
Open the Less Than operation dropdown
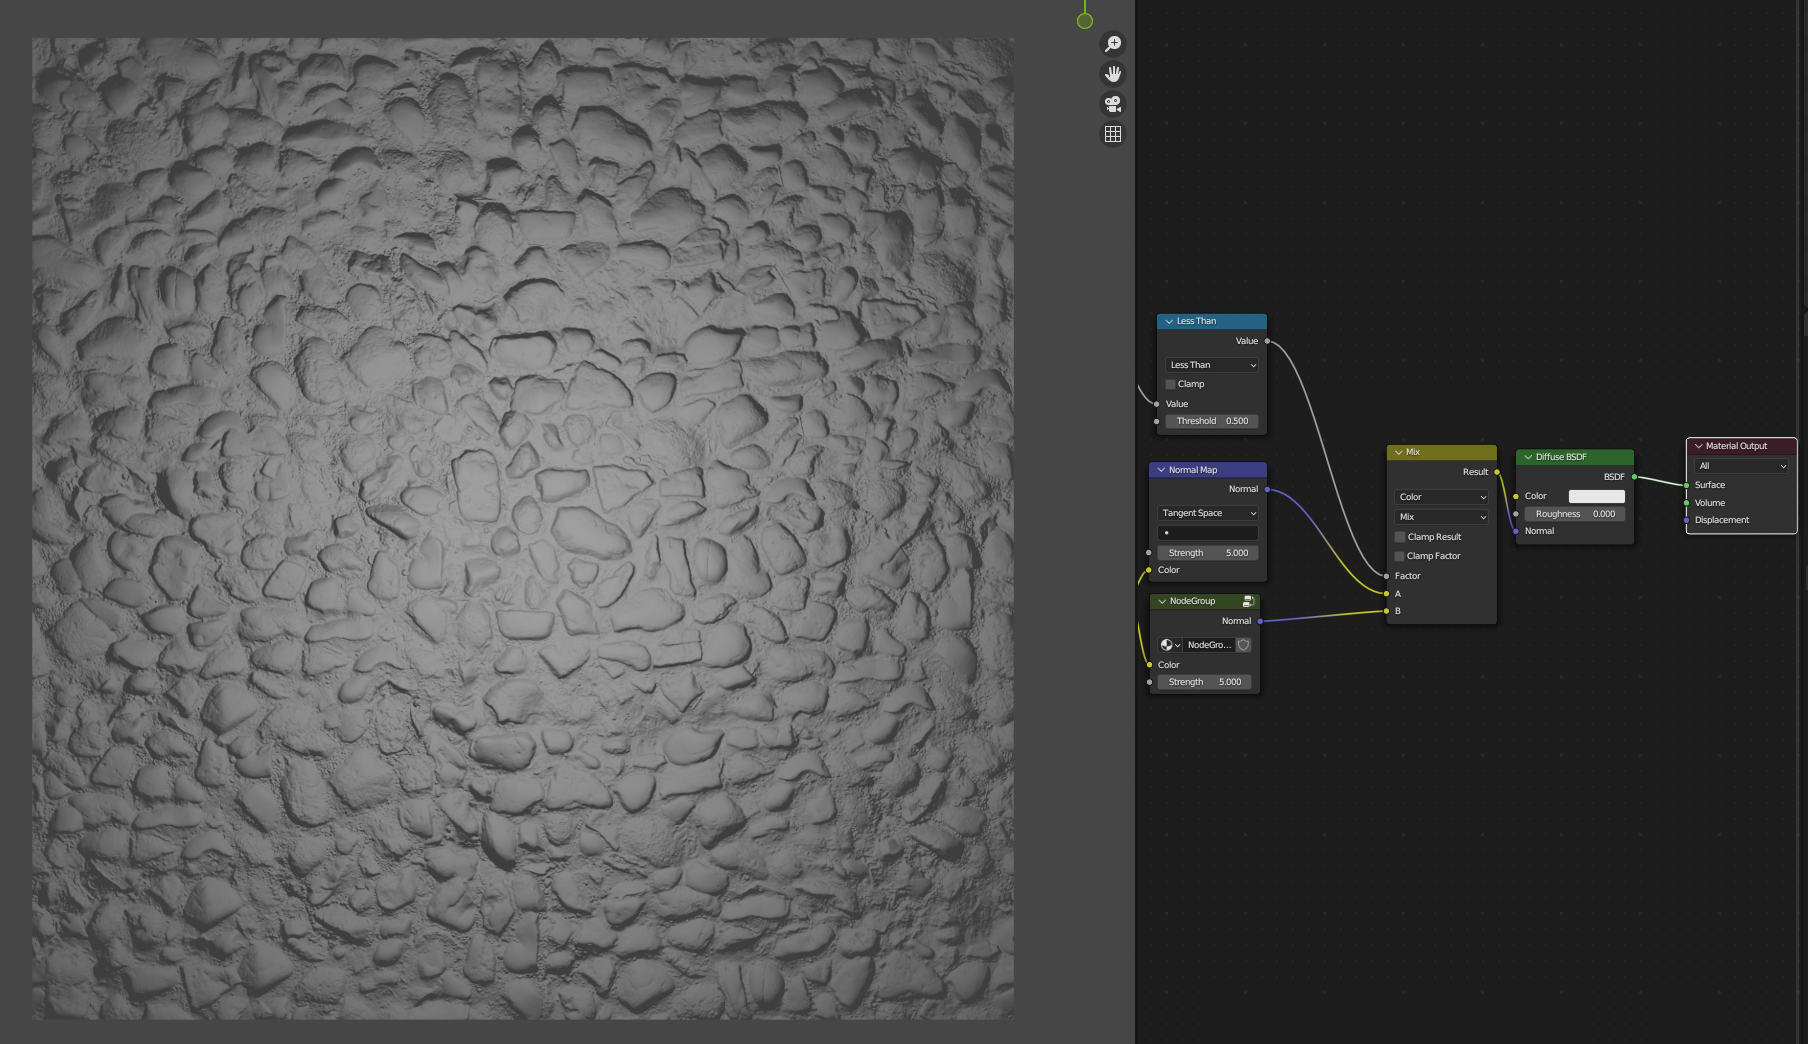(x=1212, y=365)
